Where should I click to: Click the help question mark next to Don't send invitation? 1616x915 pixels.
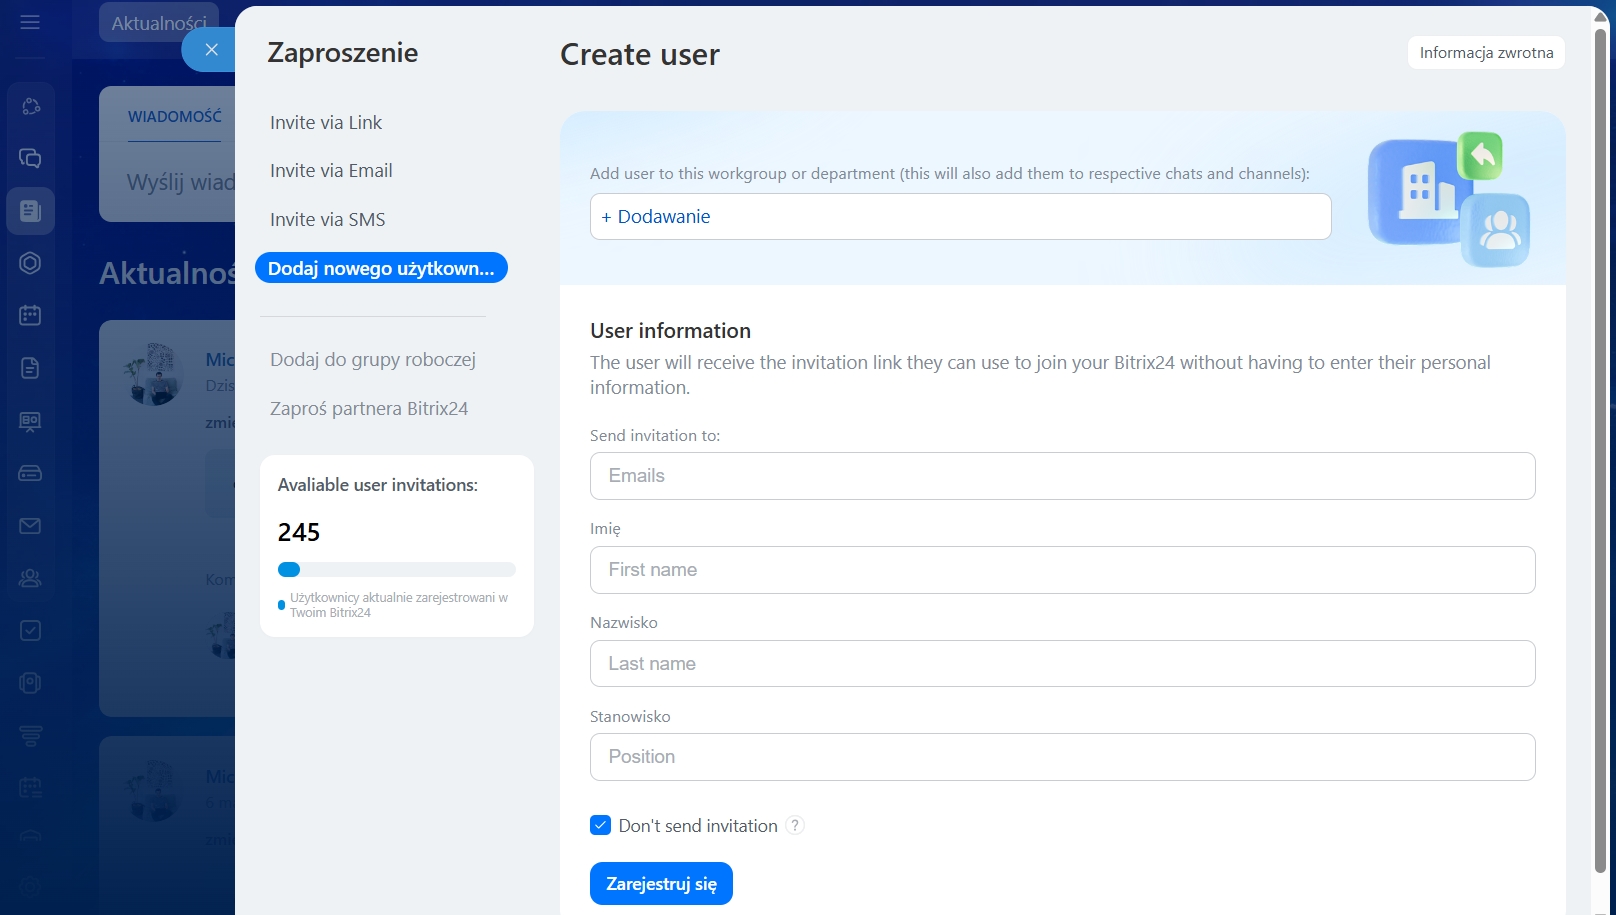[x=795, y=826]
